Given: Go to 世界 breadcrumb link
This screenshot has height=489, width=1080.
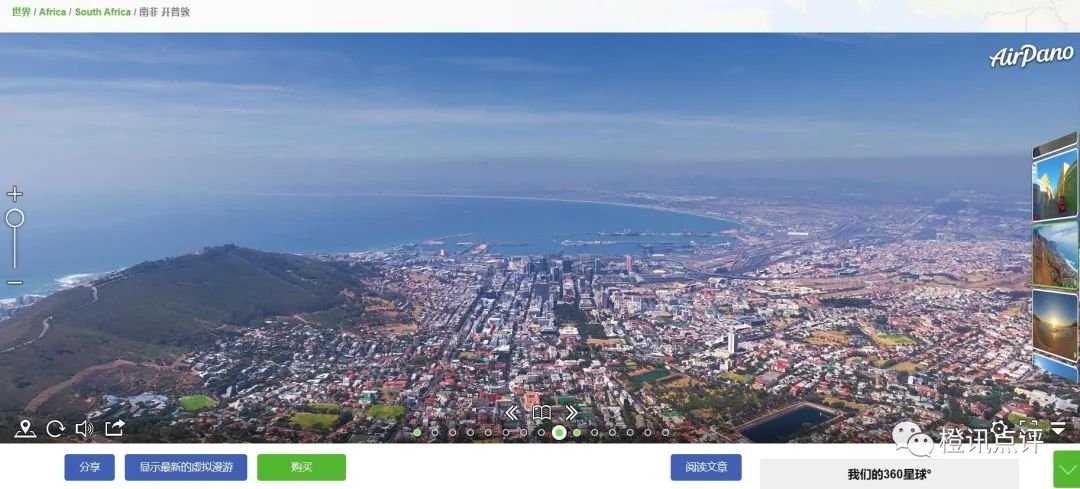Looking at the screenshot, I should click(21, 12).
